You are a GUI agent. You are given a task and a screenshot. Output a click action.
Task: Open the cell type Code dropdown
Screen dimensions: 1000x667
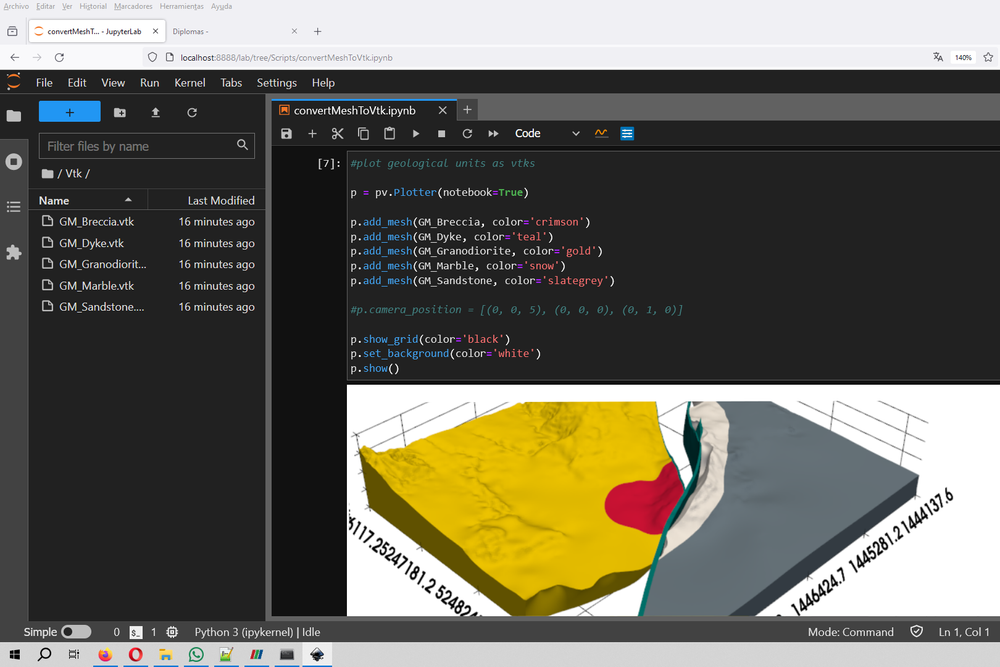click(547, 133)
